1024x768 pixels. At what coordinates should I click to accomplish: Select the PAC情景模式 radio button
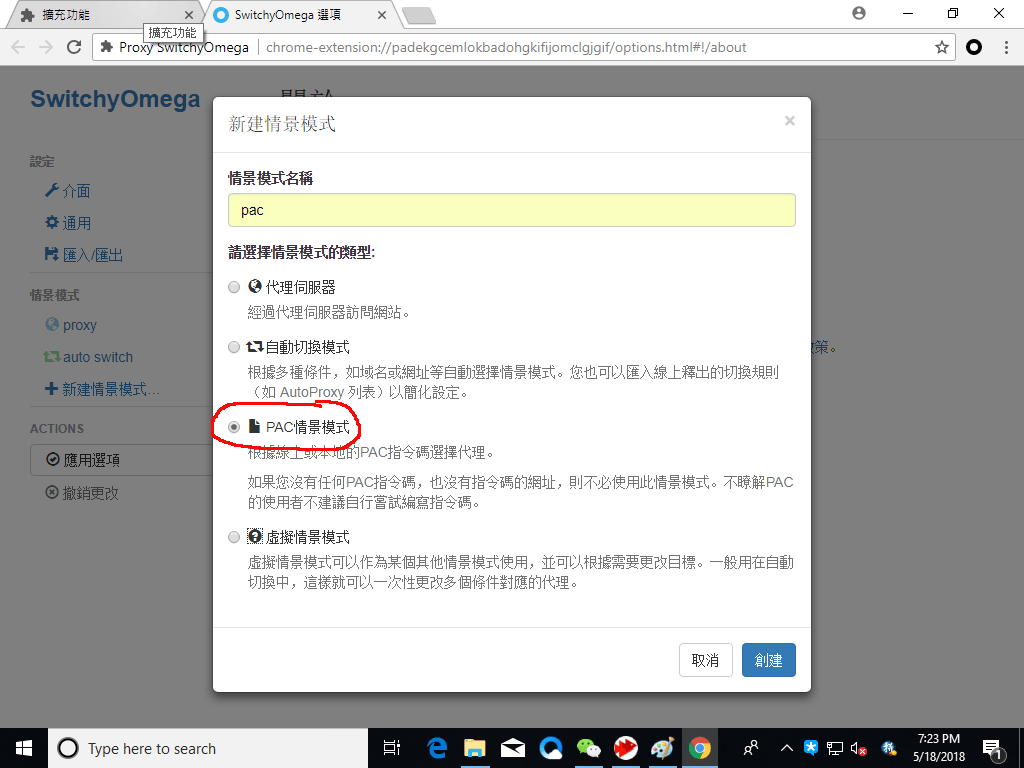pyautogui.click(x=234, y=427)
